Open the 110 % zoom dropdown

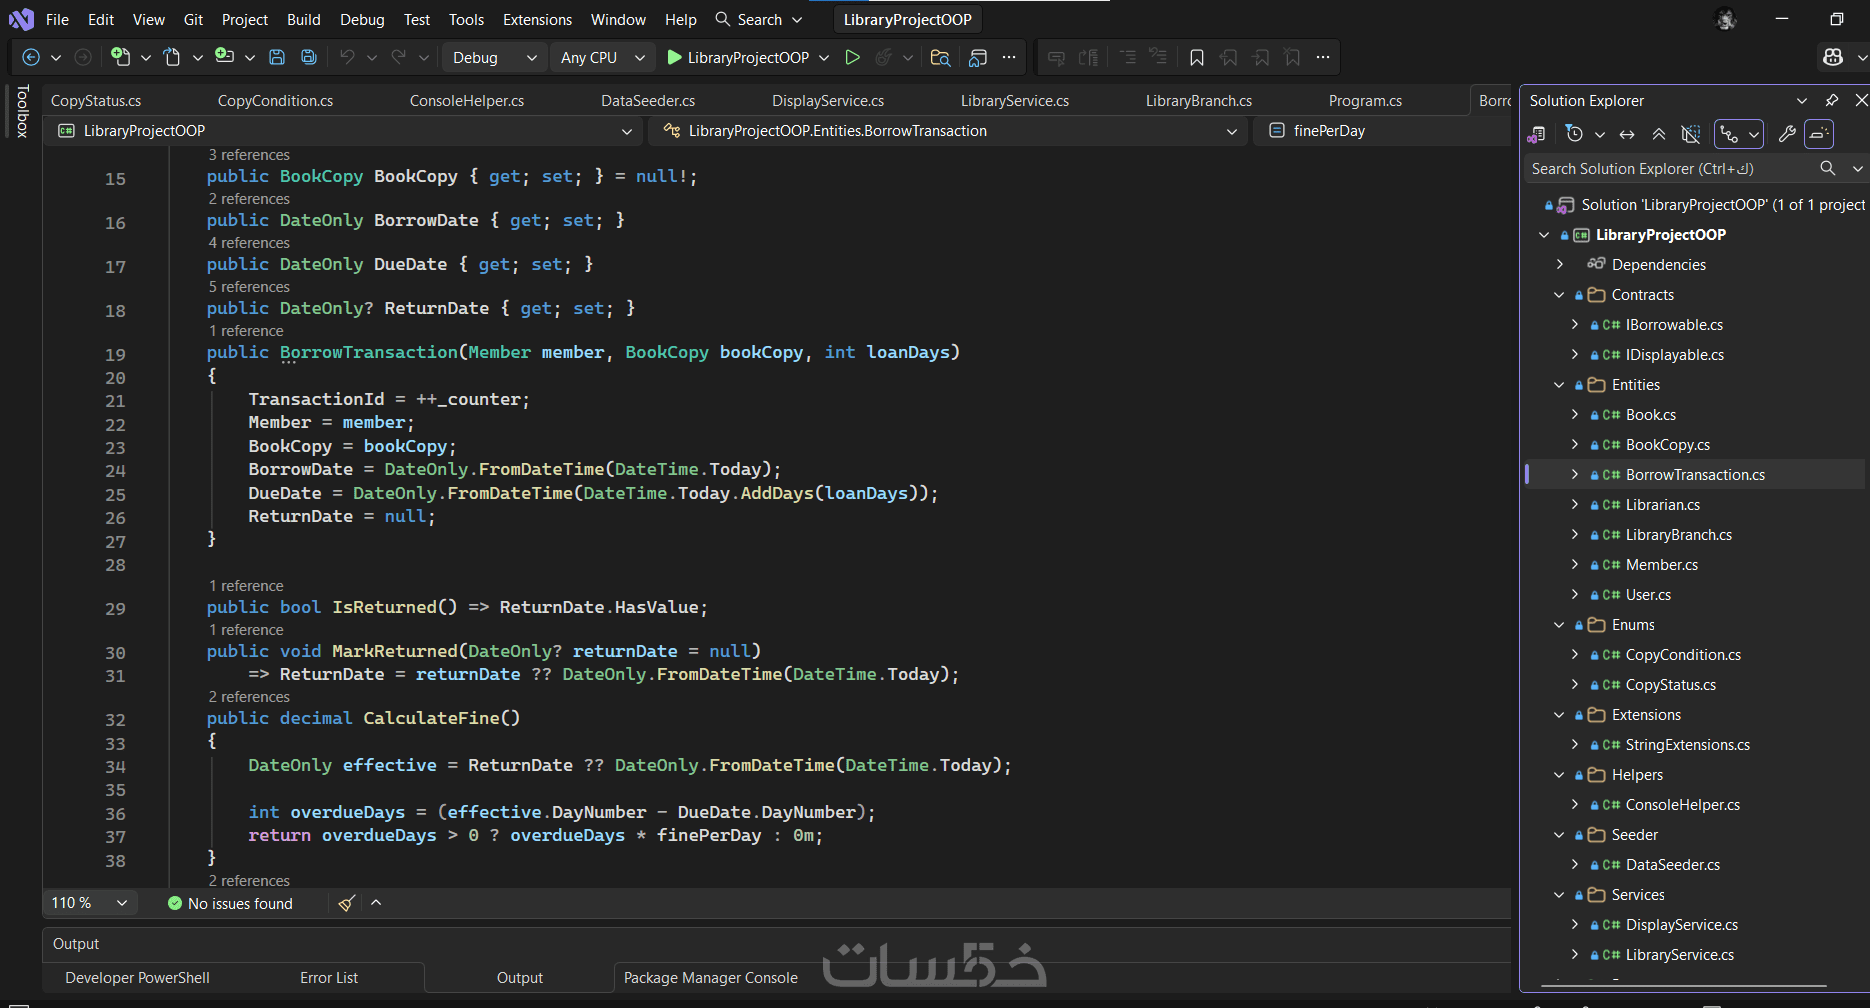[89, 903]
